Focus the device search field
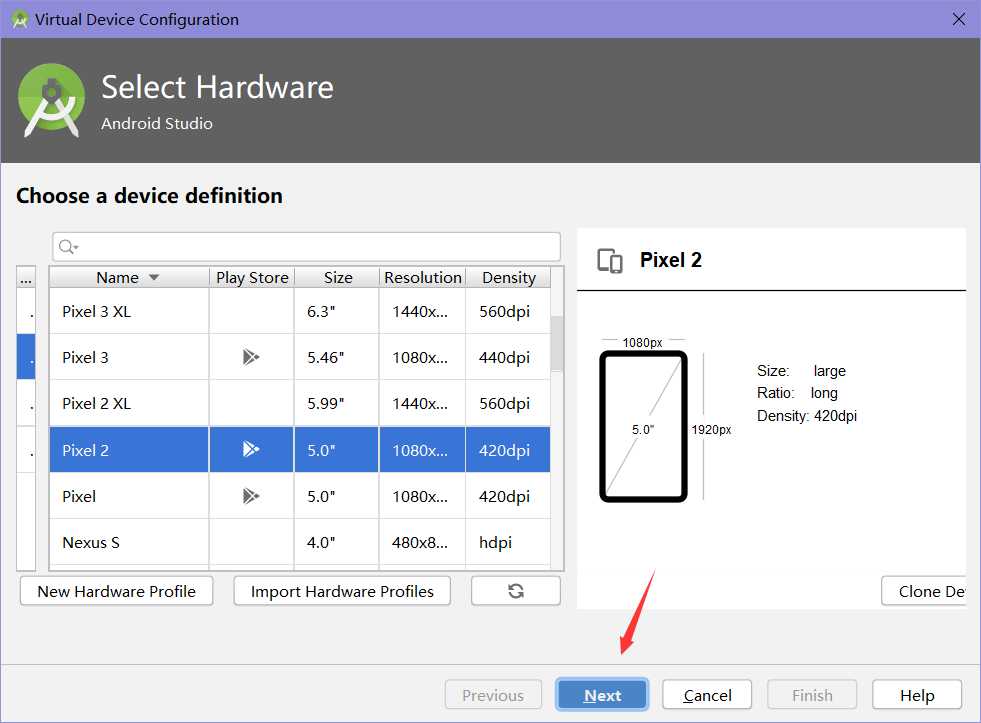Viewport: 981px width, 723px height. tap(307, 247)
